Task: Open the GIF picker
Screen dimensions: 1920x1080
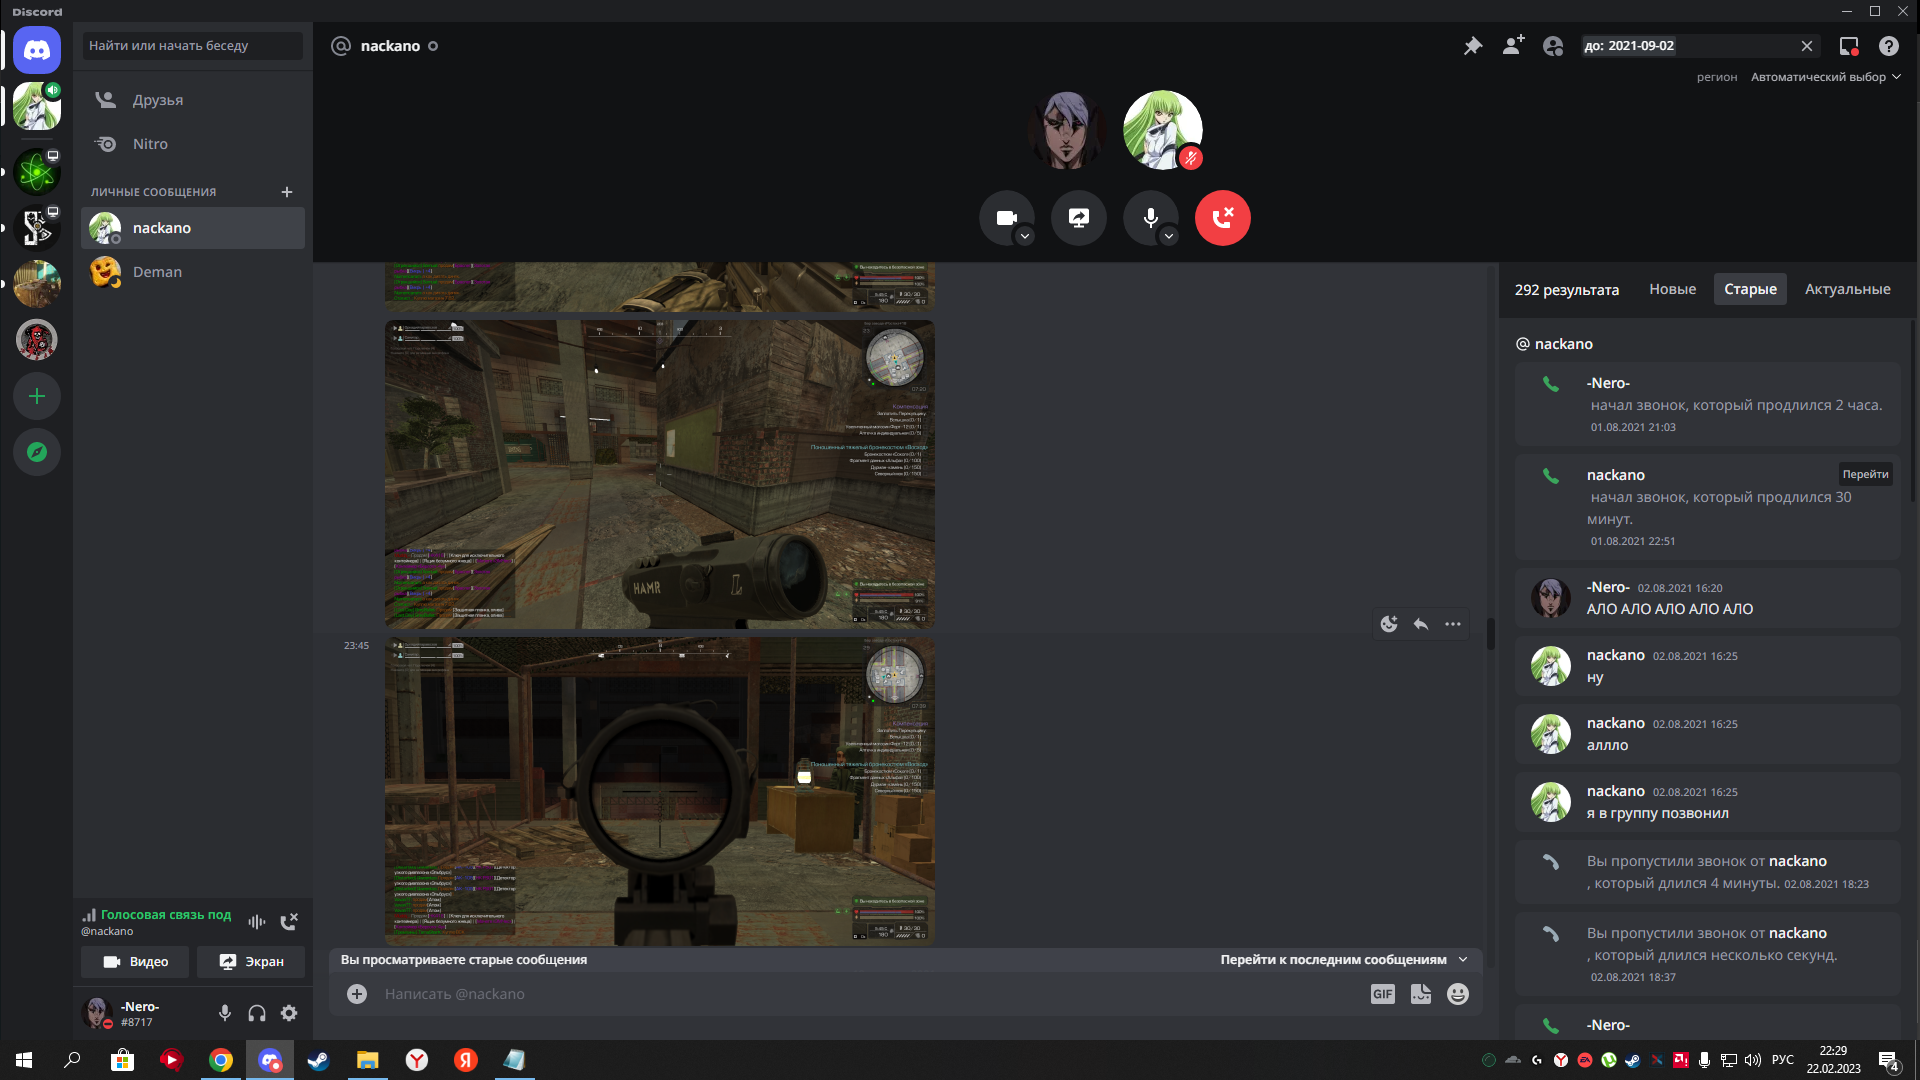Action: point(1383,994)
